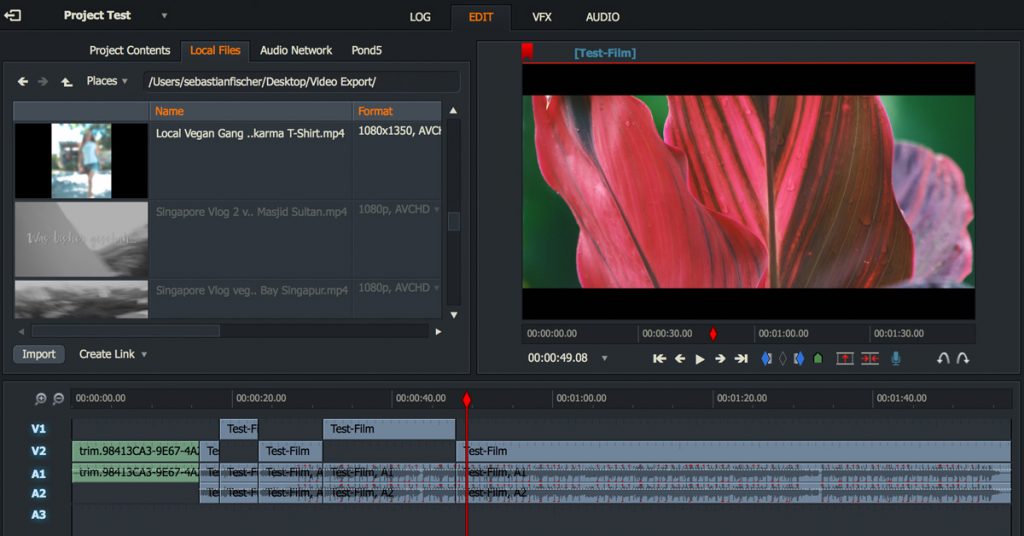The width and height of the screenshot is (1024, 536).
Task: Select the Local Files tab
Action: 215,50
